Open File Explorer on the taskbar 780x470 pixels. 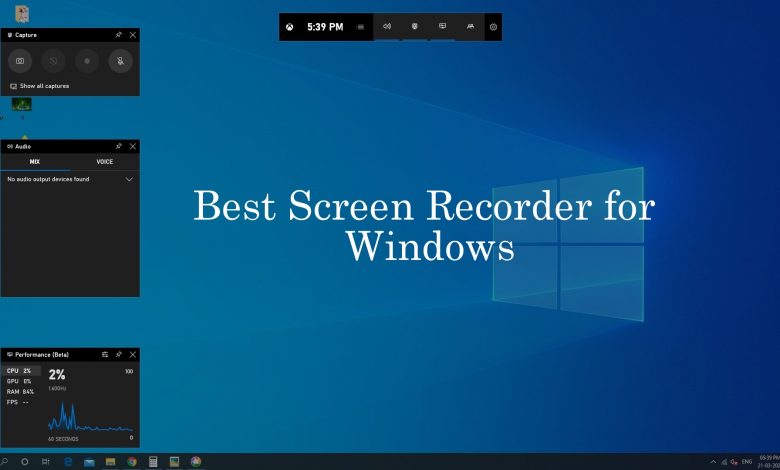[110, 462]
